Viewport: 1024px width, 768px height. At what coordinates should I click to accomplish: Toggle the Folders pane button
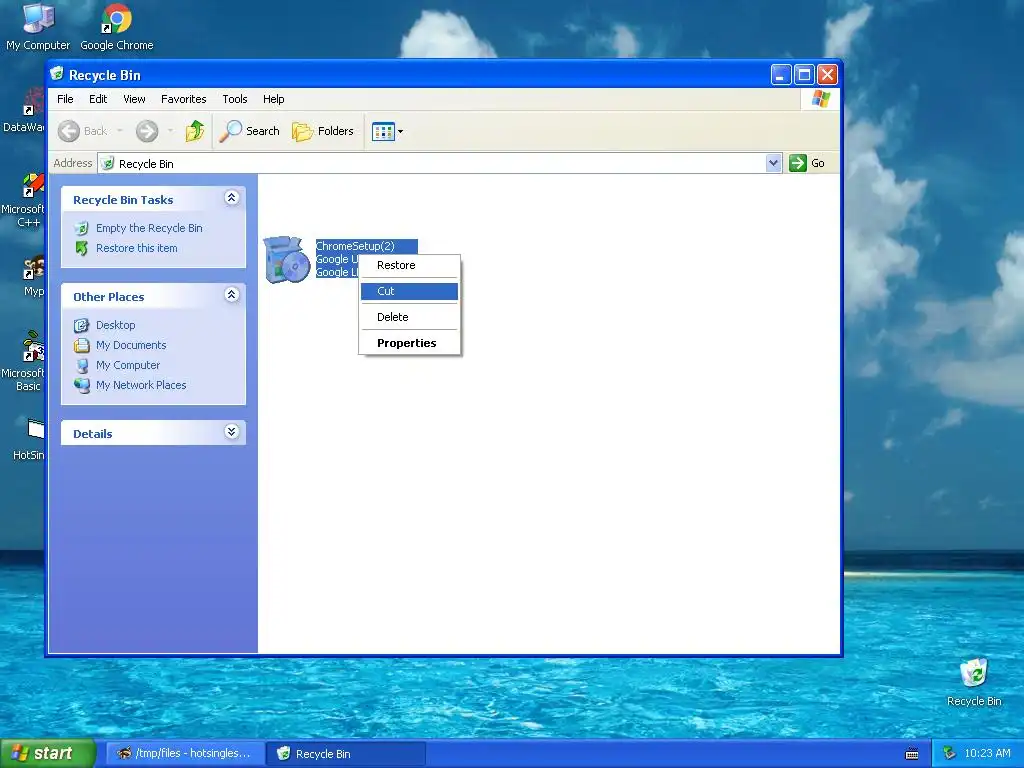coord(323,131)
